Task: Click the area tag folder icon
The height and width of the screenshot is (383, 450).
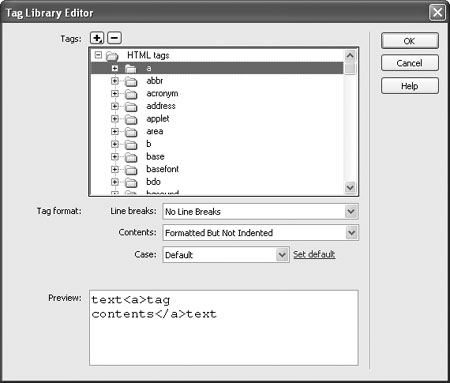Action: coord(131,132)
